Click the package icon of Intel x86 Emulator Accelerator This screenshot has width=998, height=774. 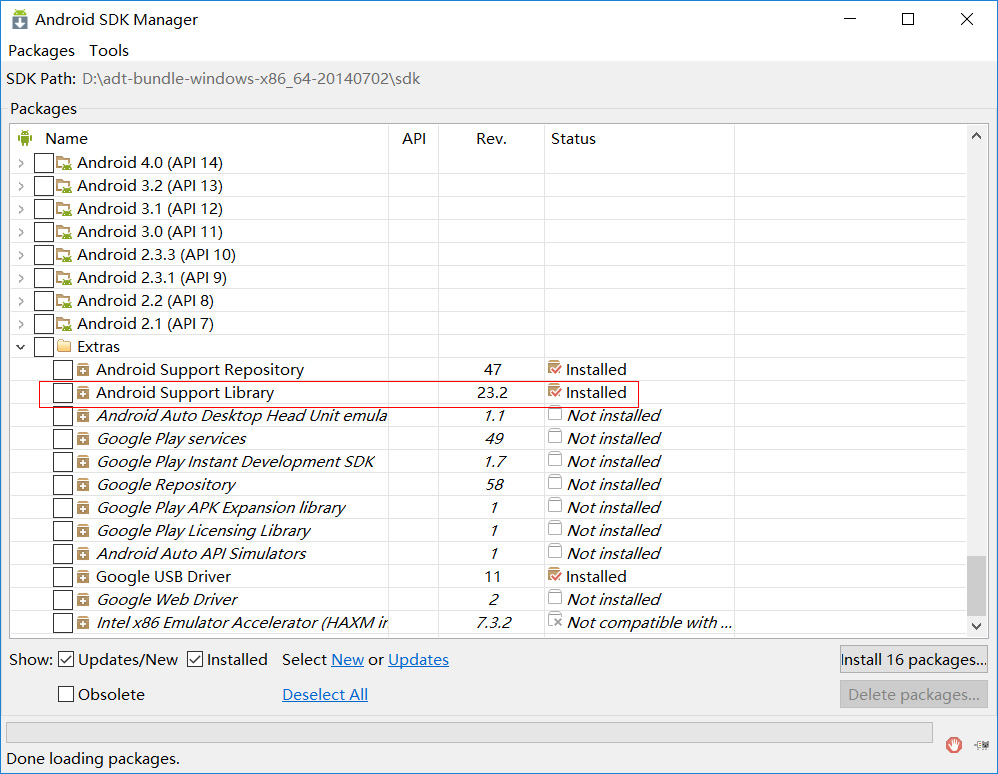[83, 623]
